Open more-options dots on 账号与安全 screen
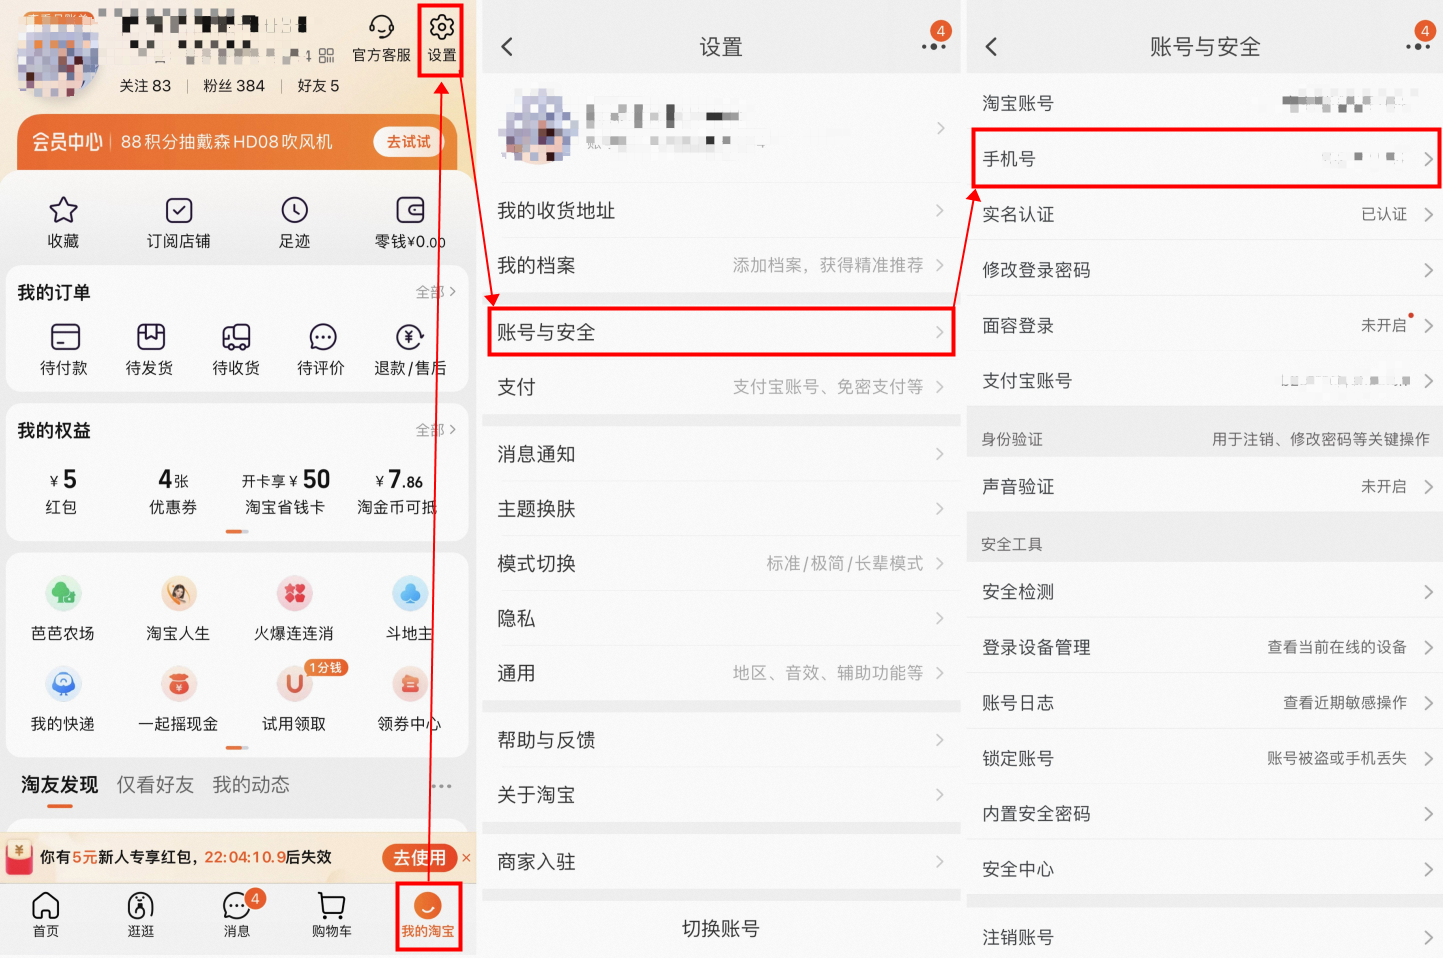1443x958 pixels. [1418, 47]
